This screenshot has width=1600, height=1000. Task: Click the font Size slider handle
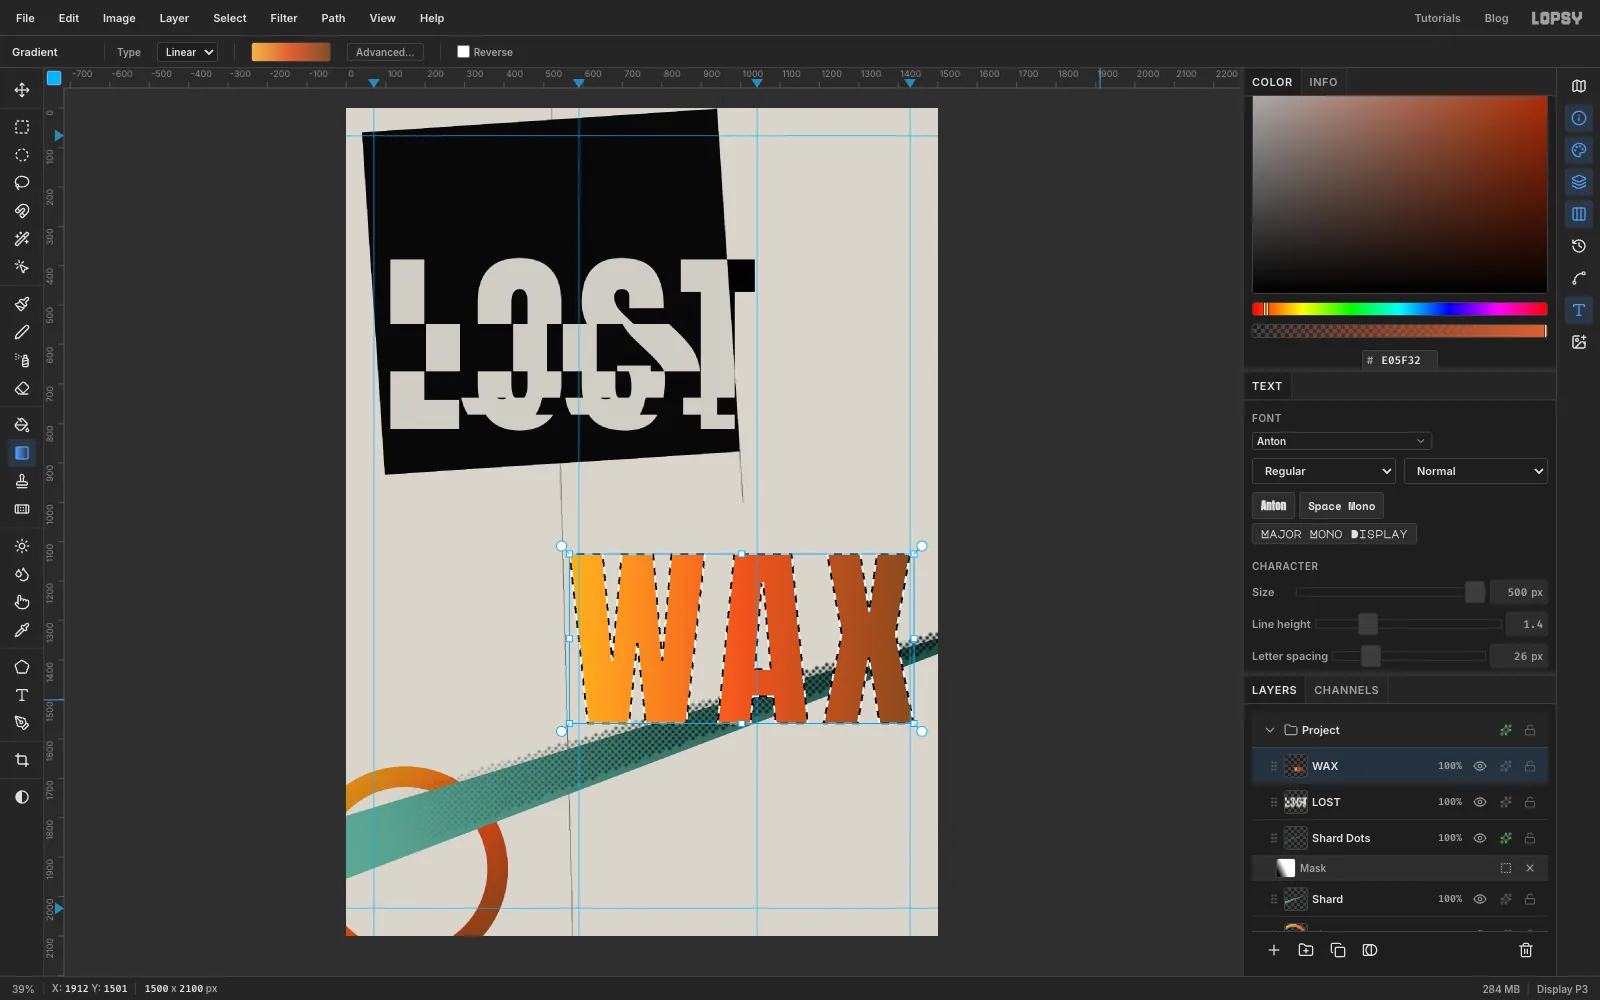[1475, 592]
